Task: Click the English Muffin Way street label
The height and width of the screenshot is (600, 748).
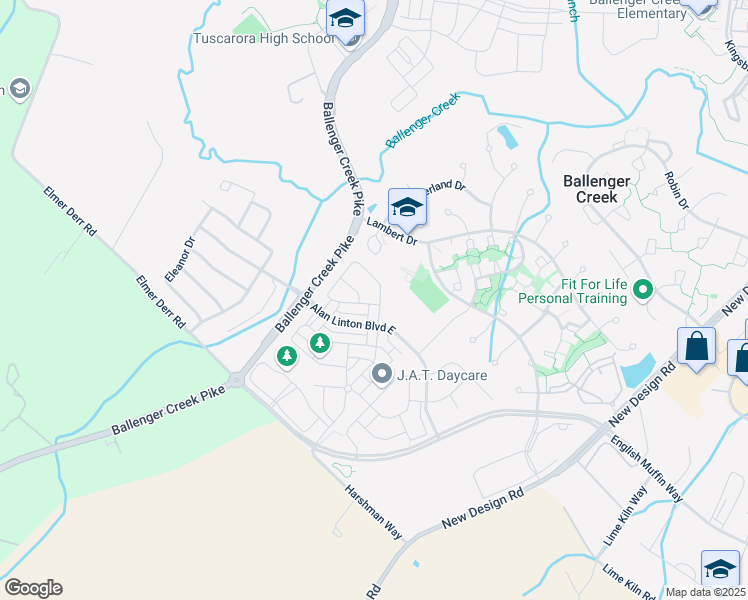Action: tap(646, 469)
